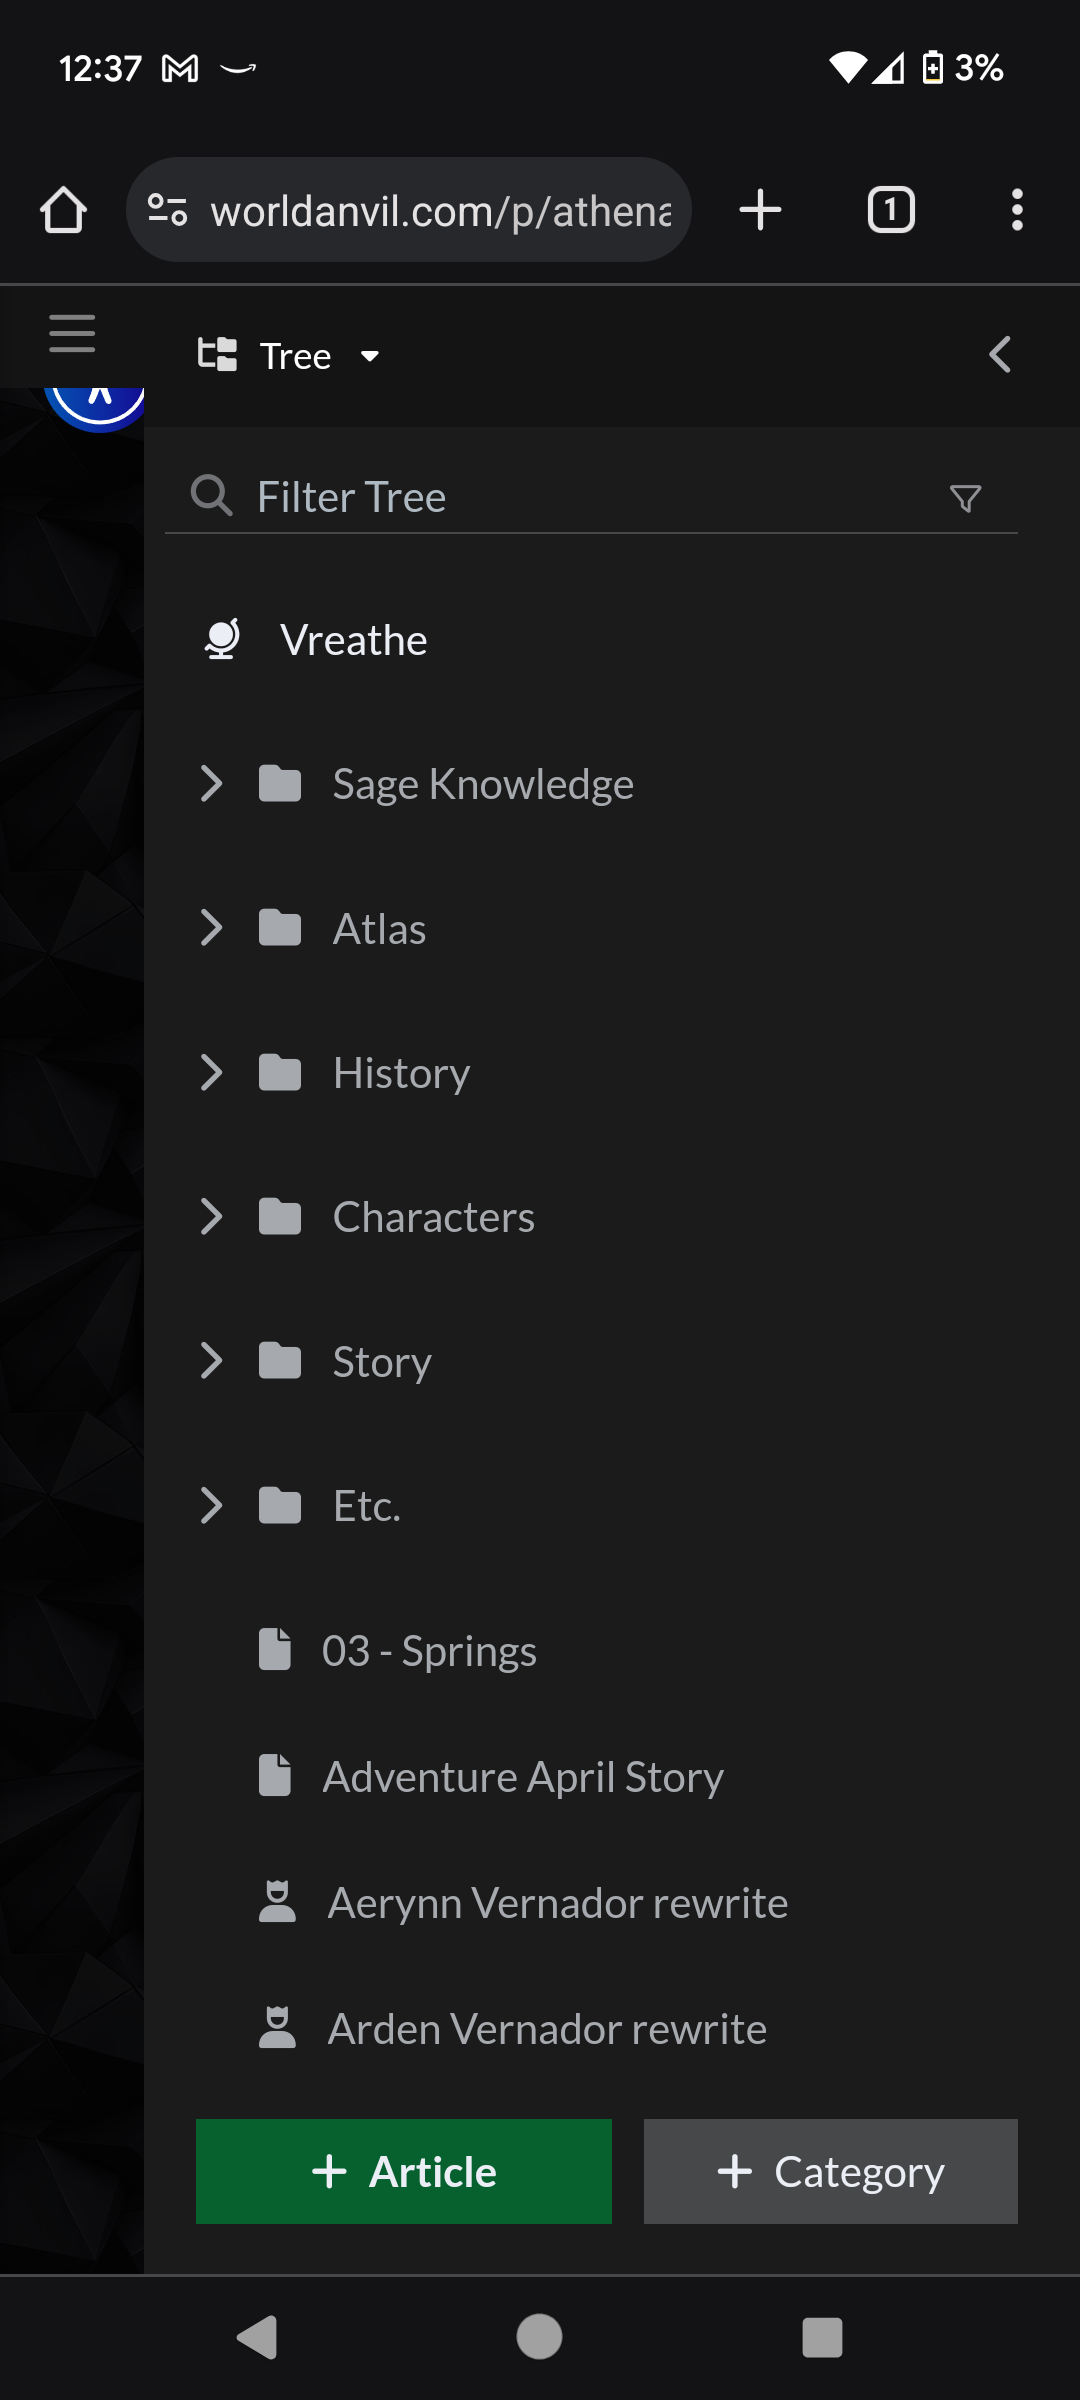
Task: Create a new Article
Action: click(404, 2171)
